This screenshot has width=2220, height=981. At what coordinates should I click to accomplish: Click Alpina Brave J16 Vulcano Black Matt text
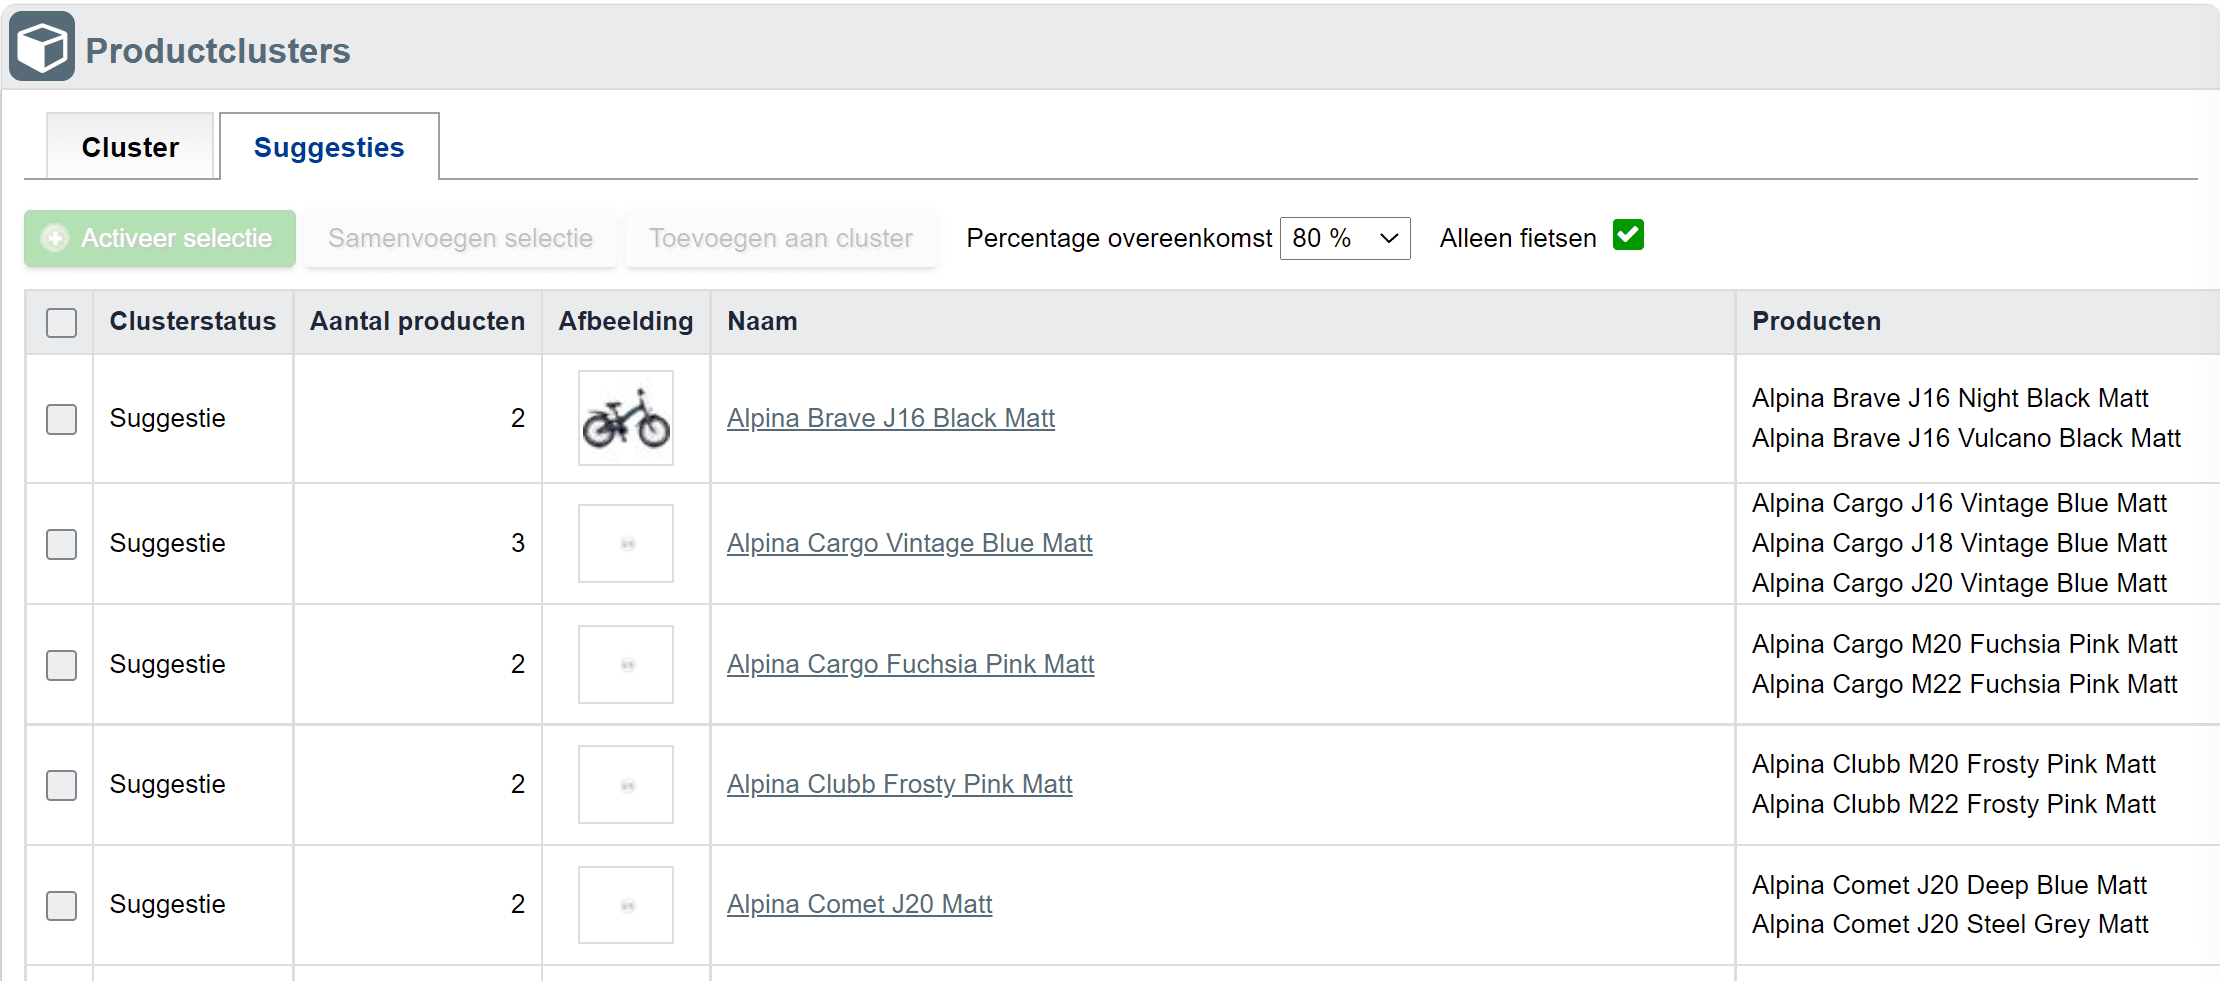point(1966,438)
